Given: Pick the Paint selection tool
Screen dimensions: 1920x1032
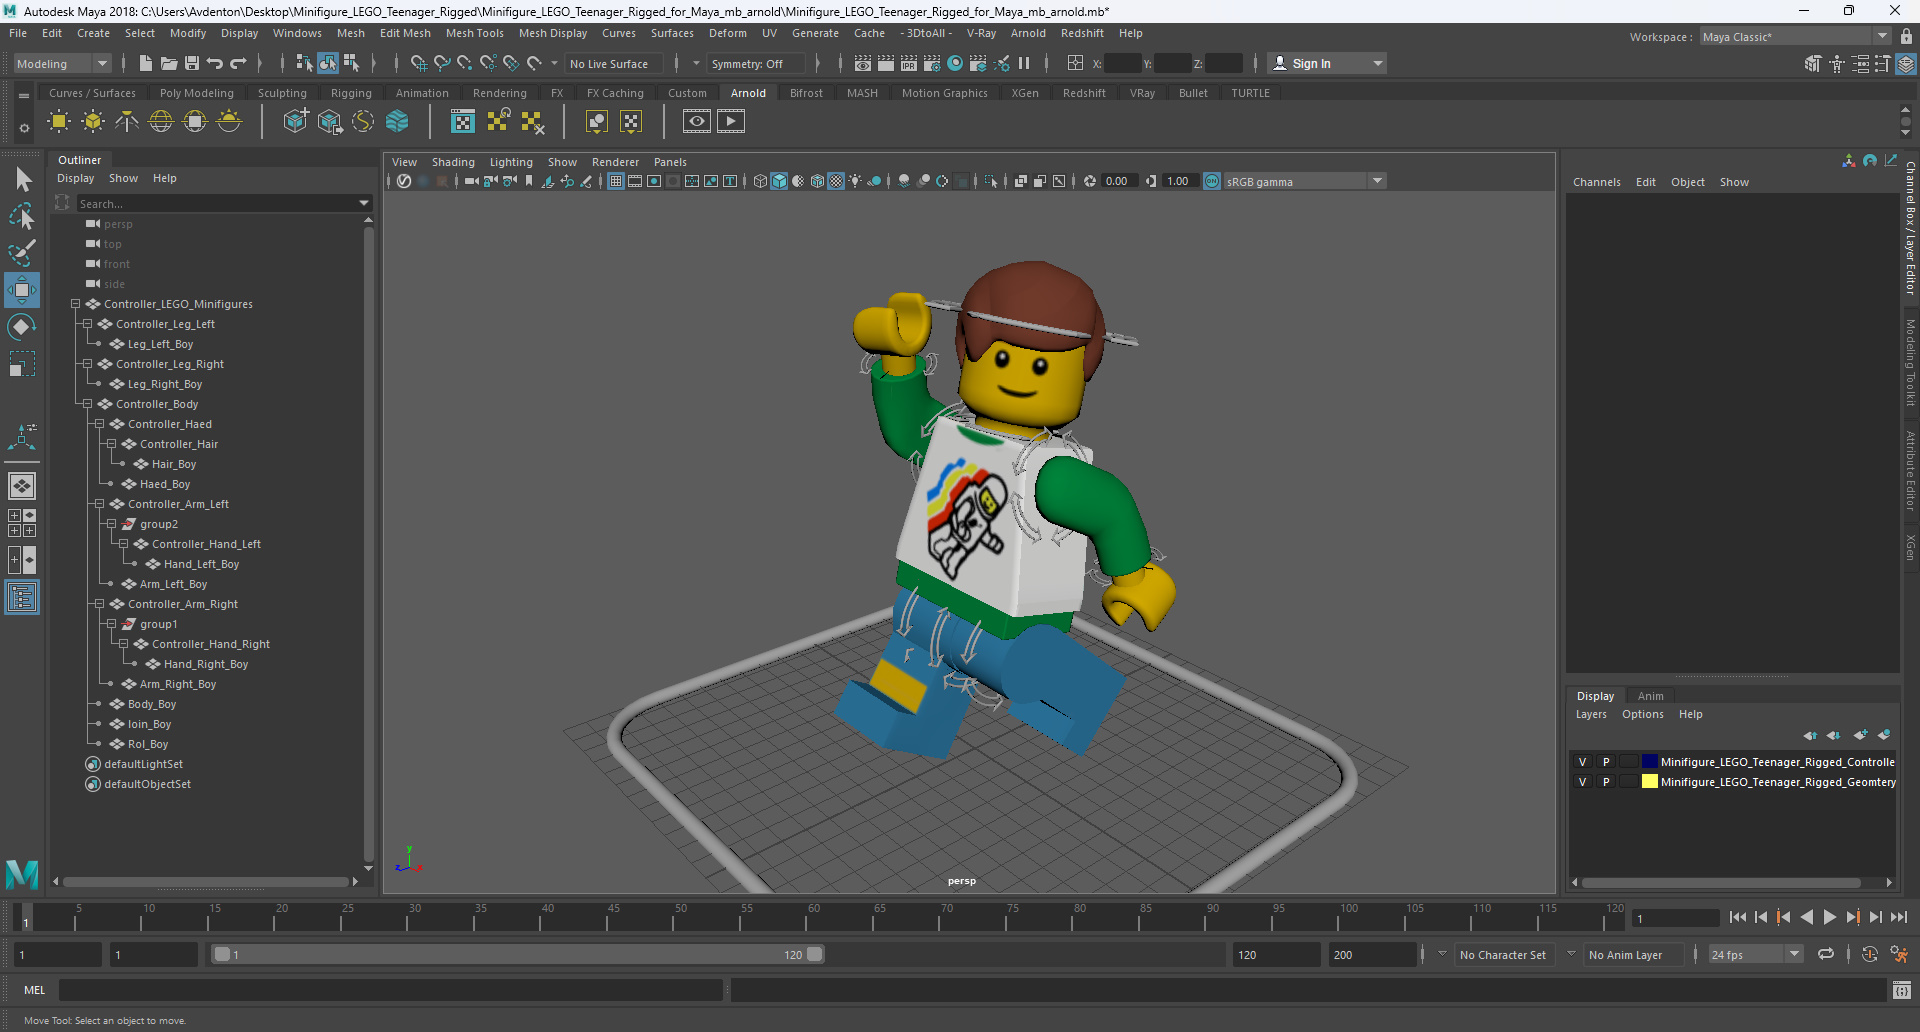Looking at the screenshot, I should pos(22,252).
